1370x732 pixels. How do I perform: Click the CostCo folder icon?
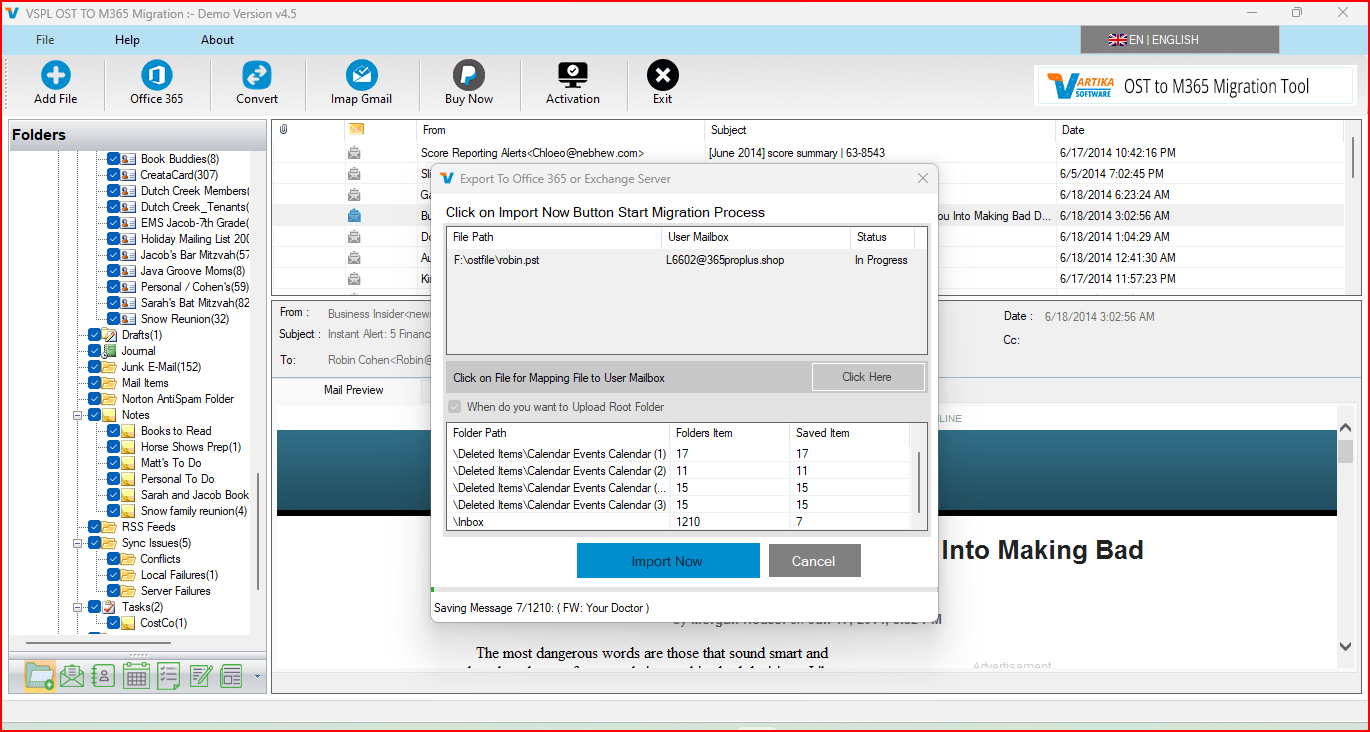(x=129, y=623)
